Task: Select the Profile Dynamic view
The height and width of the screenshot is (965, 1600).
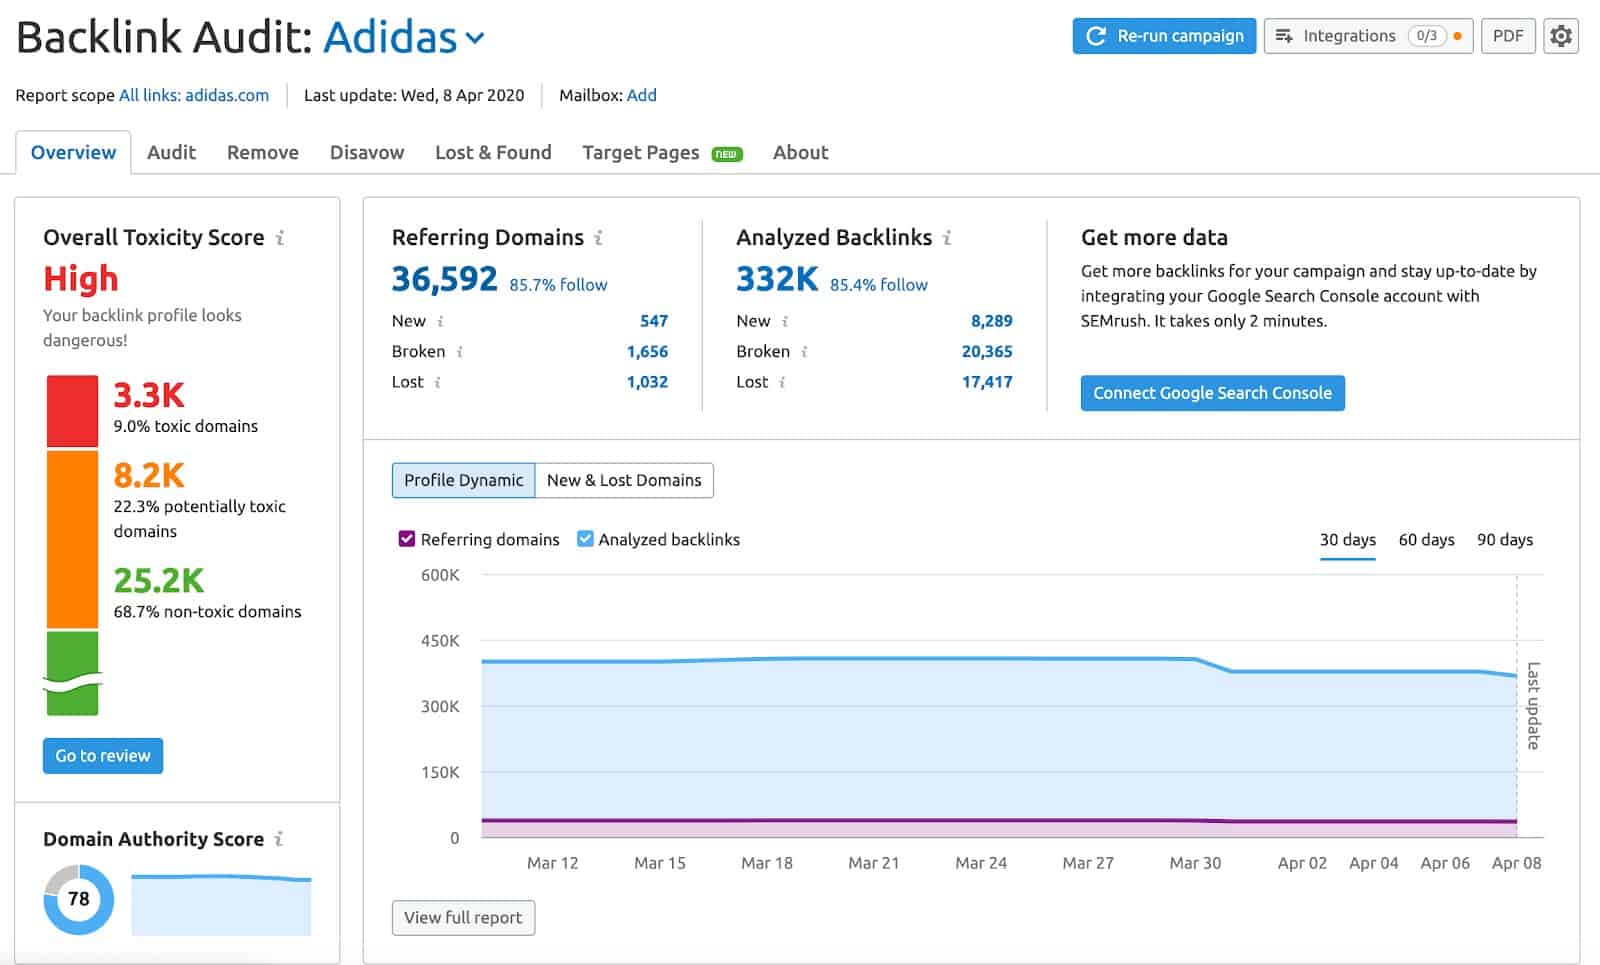Action: [x=463, y=480]
